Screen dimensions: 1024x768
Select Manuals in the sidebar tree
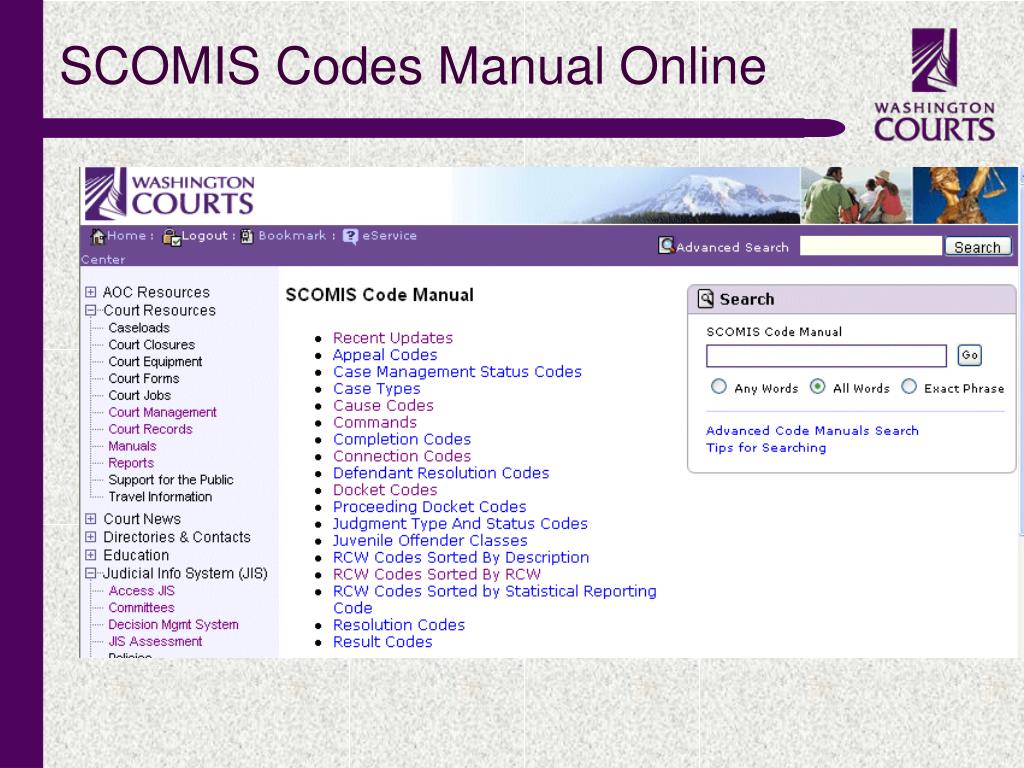(132, 447)
